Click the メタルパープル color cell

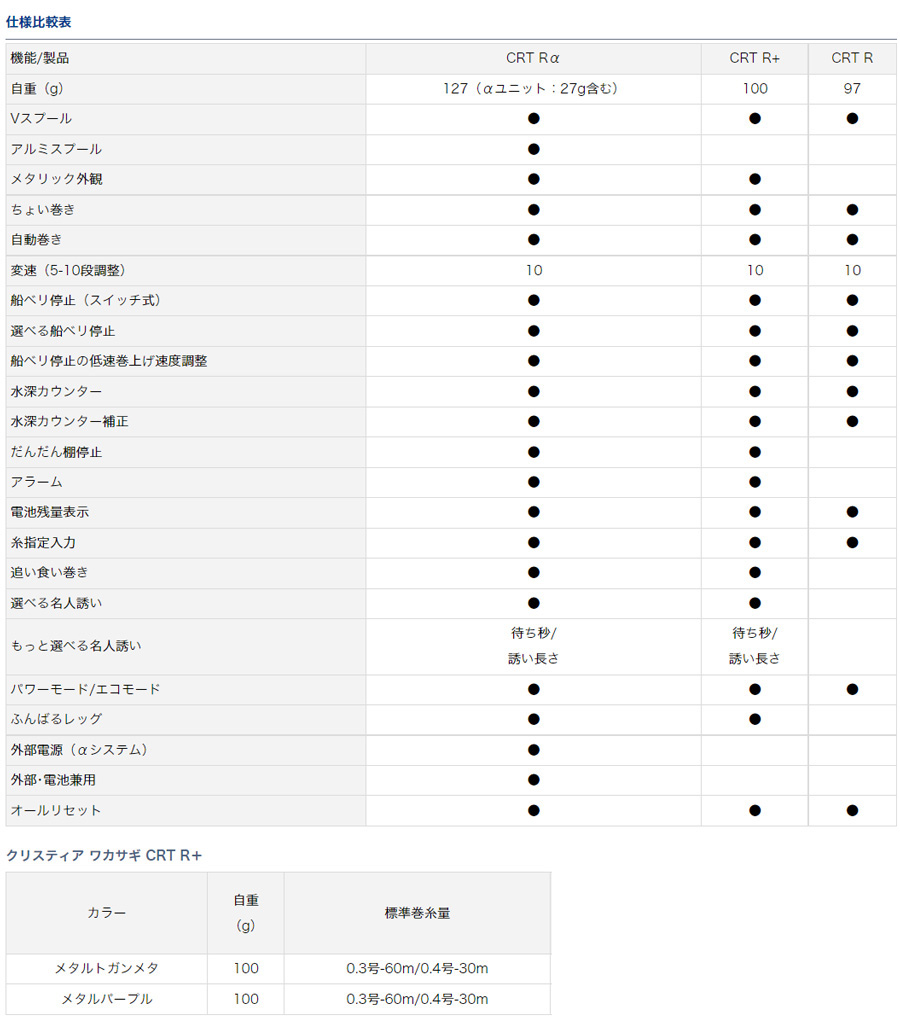pos(106,999)
